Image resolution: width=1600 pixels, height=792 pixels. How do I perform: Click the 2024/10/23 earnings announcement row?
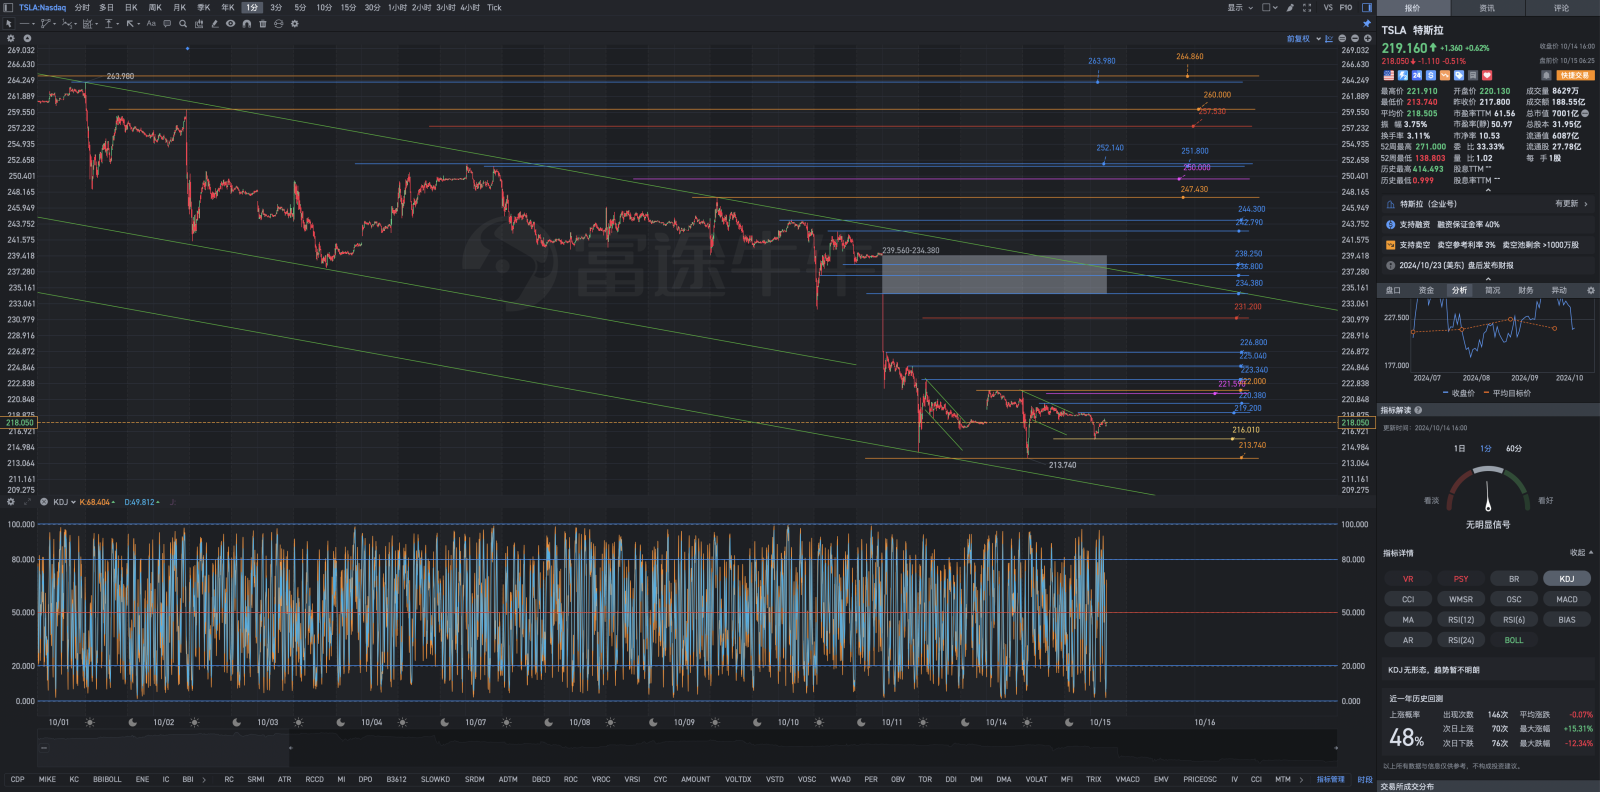point(1488,265)
